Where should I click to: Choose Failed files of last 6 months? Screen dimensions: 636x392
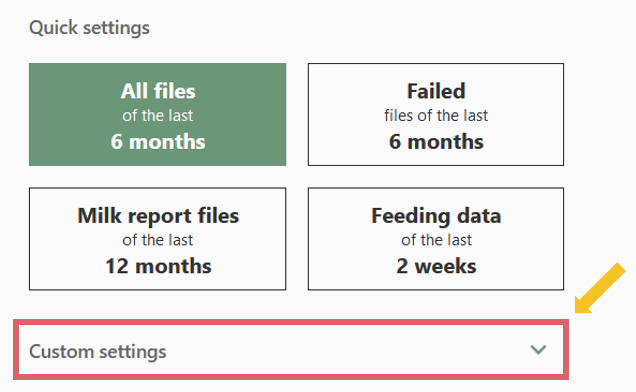pos(436,114)
